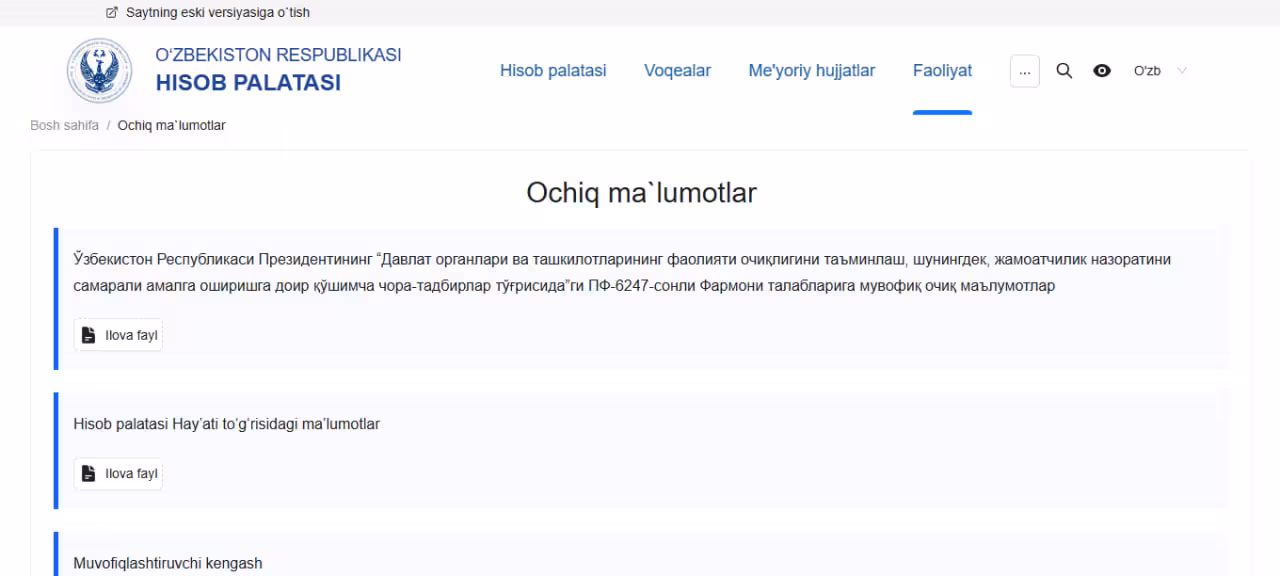Click Ochiq ma`lumotlar breadcrumb text
This screenshot has height=576, width=1280.
click(171, 126)
